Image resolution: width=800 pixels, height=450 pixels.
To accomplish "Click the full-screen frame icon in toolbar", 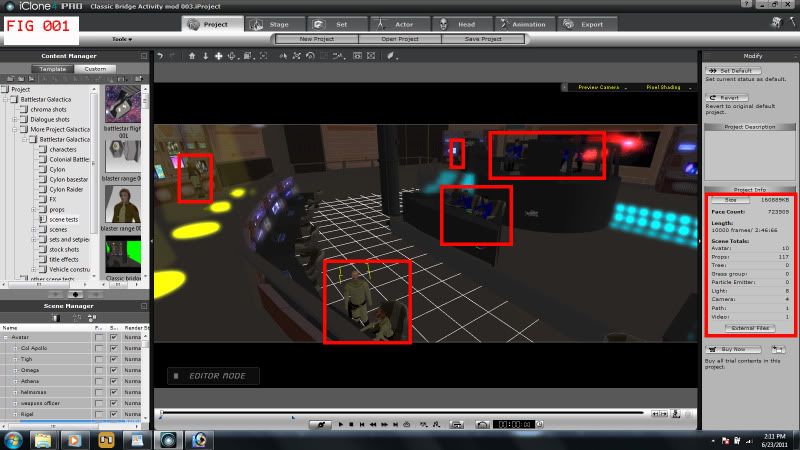I will tap(371, 56).
